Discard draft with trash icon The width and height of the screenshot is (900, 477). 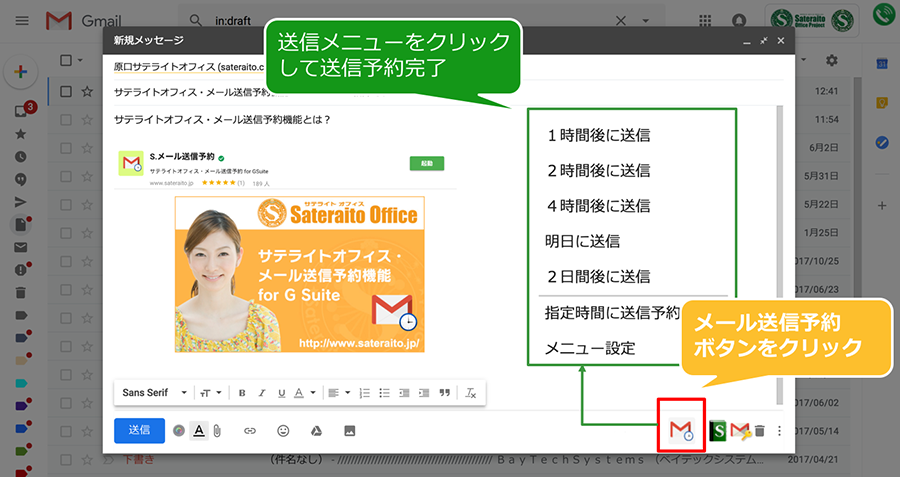(x=760, y=431)
